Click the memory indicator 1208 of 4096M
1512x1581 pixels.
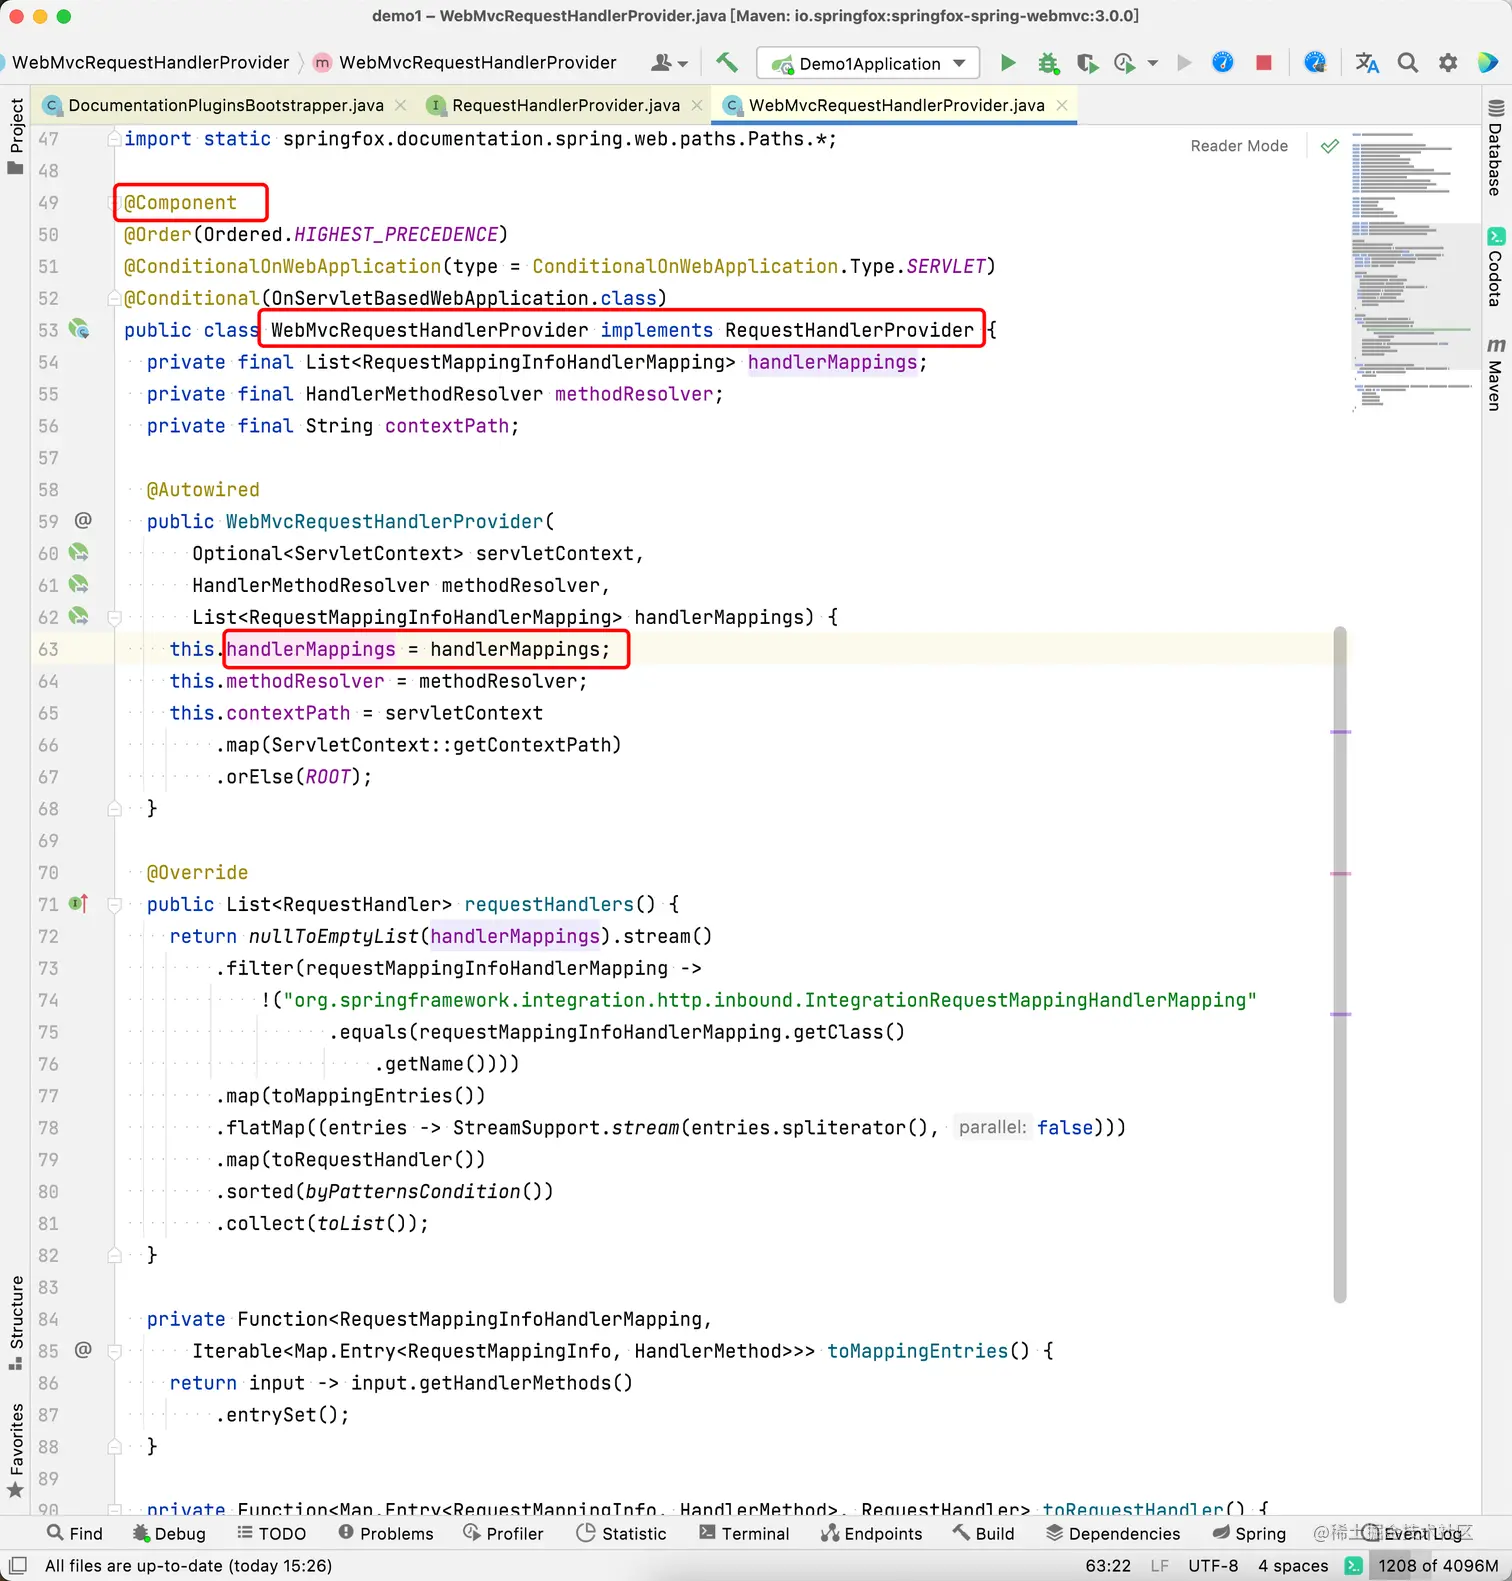(x=1438, y=1566)
